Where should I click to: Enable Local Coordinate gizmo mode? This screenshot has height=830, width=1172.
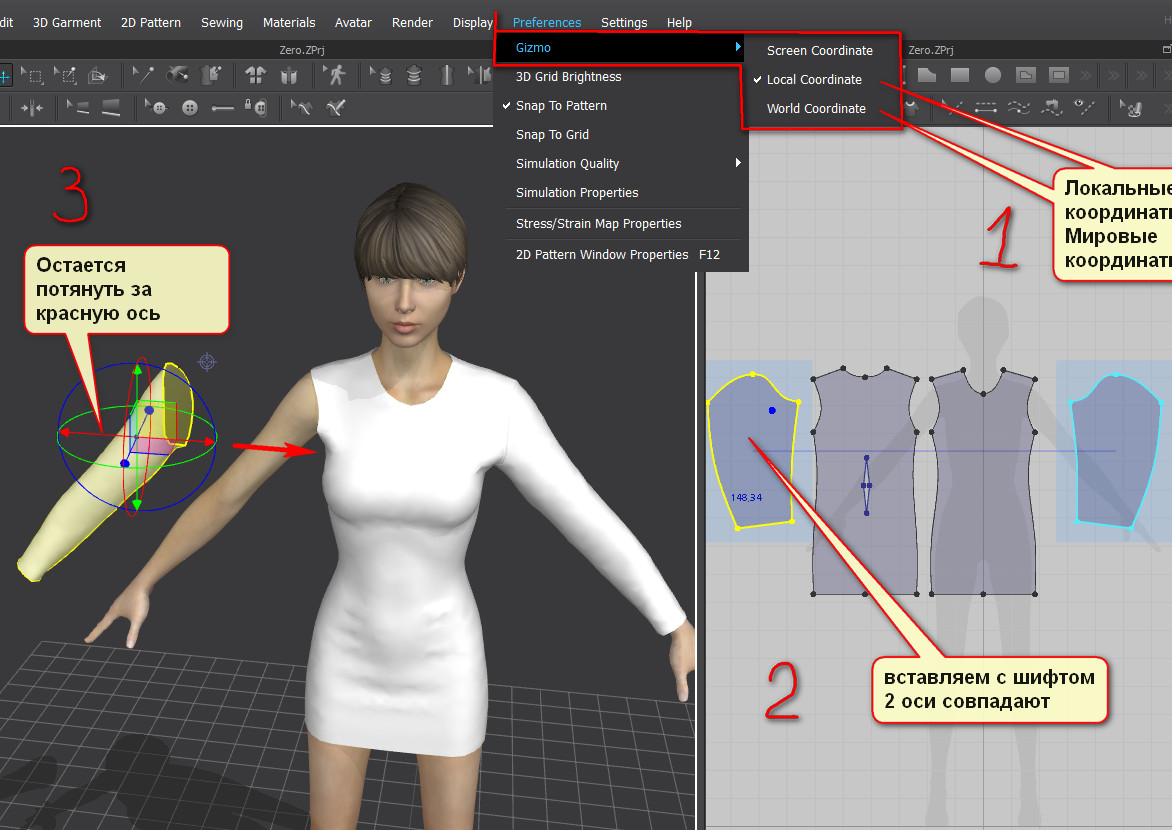point(813,80)
